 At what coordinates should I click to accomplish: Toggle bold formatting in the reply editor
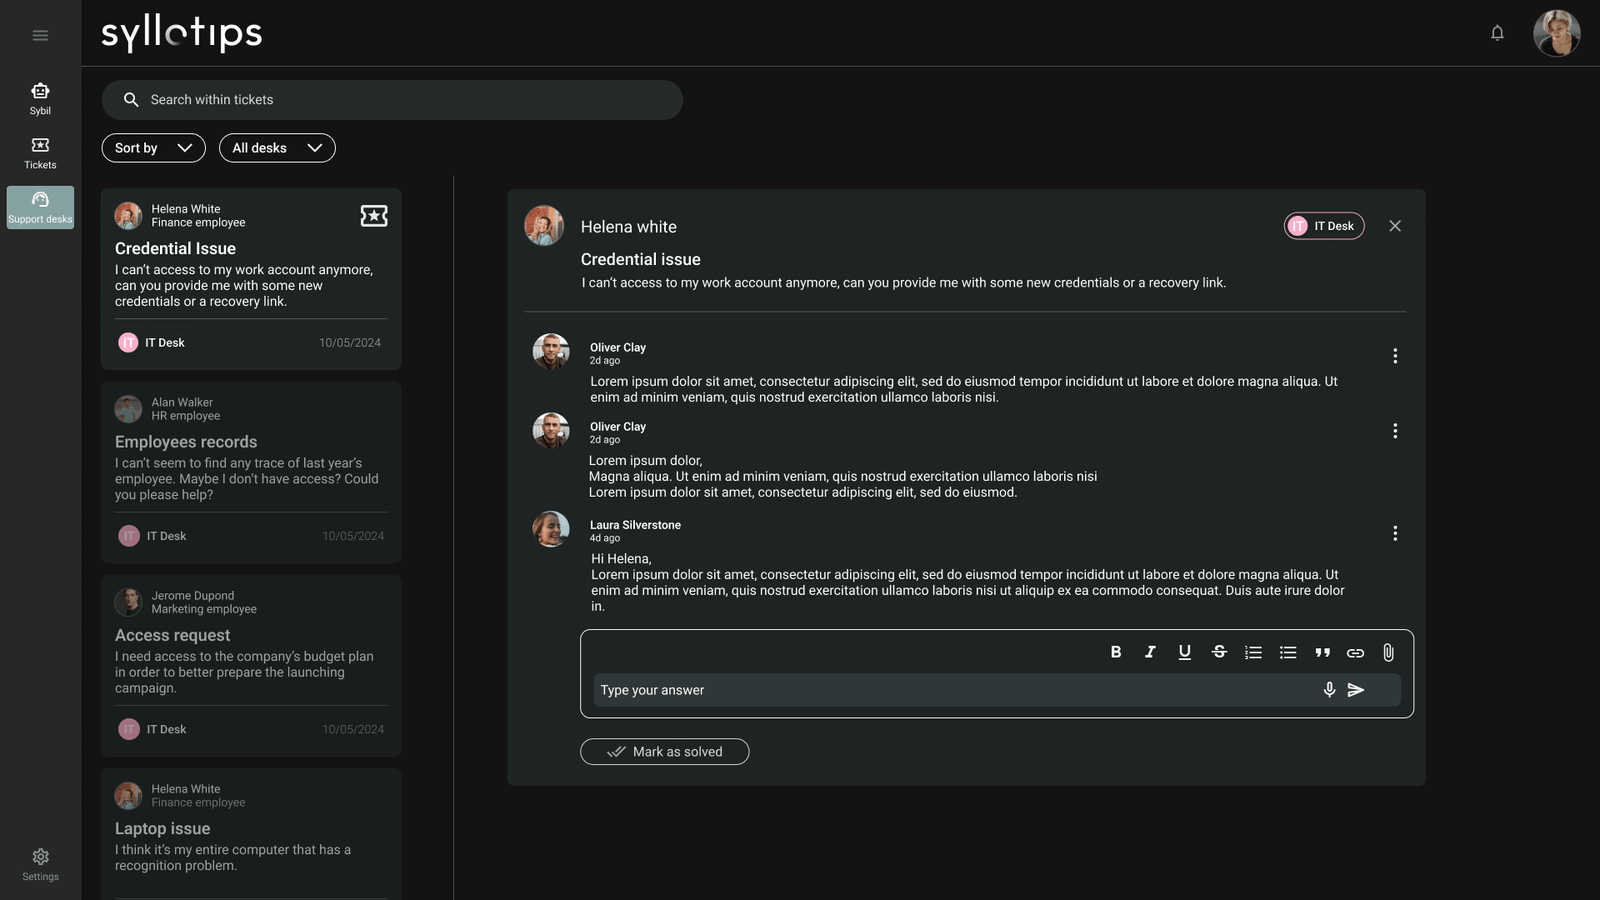[1116, 652]
